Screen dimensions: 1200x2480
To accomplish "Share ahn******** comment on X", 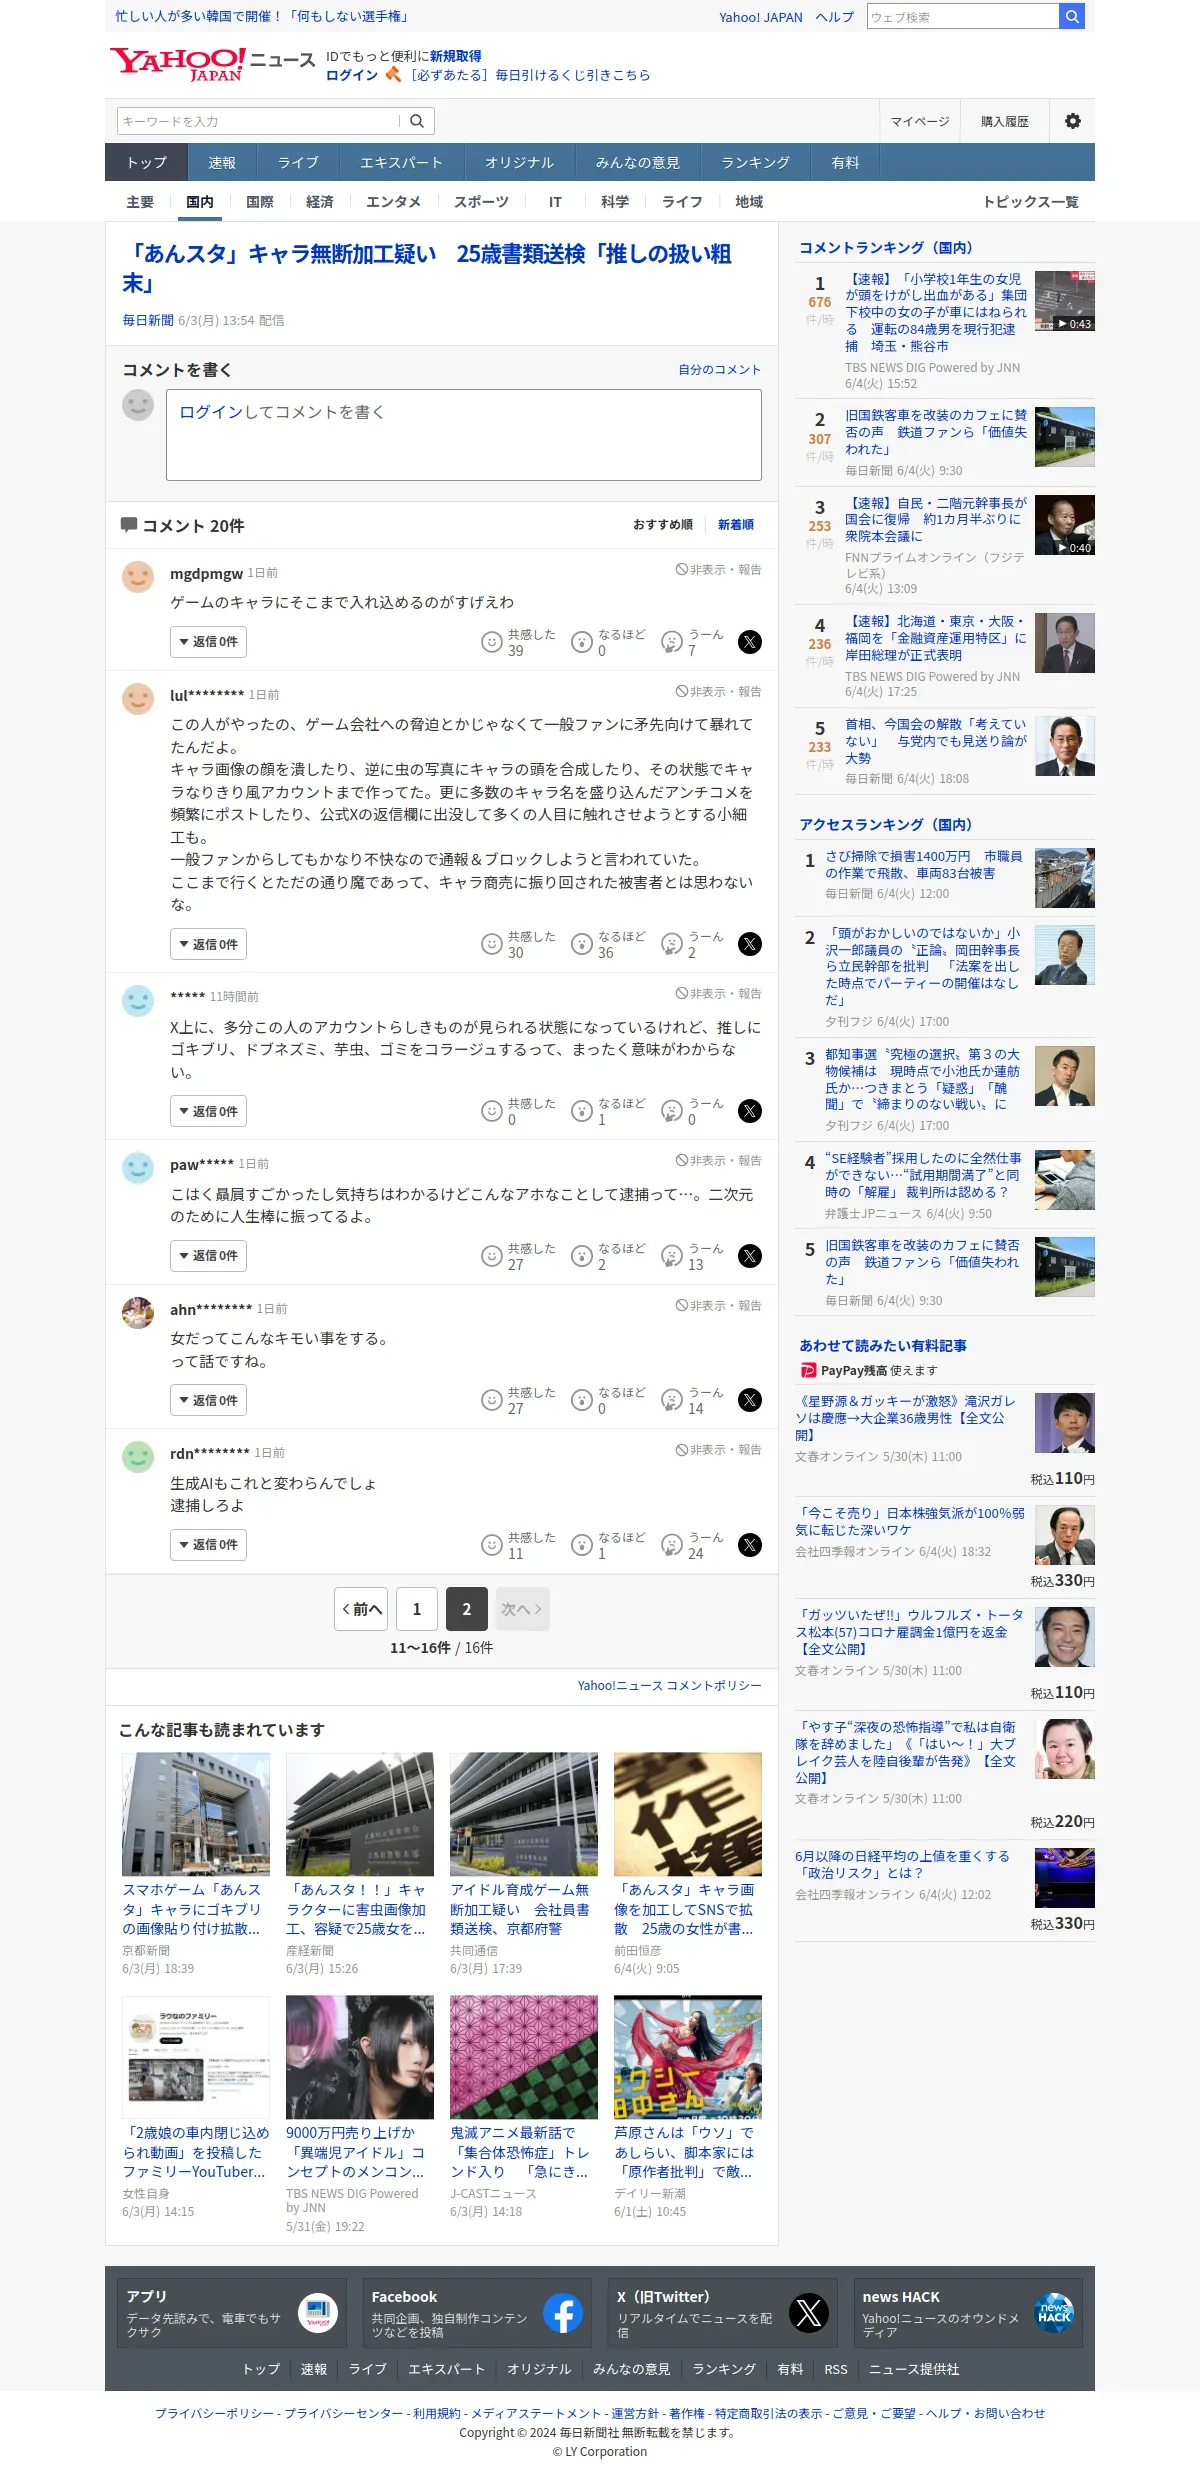I will [750, 1400].
